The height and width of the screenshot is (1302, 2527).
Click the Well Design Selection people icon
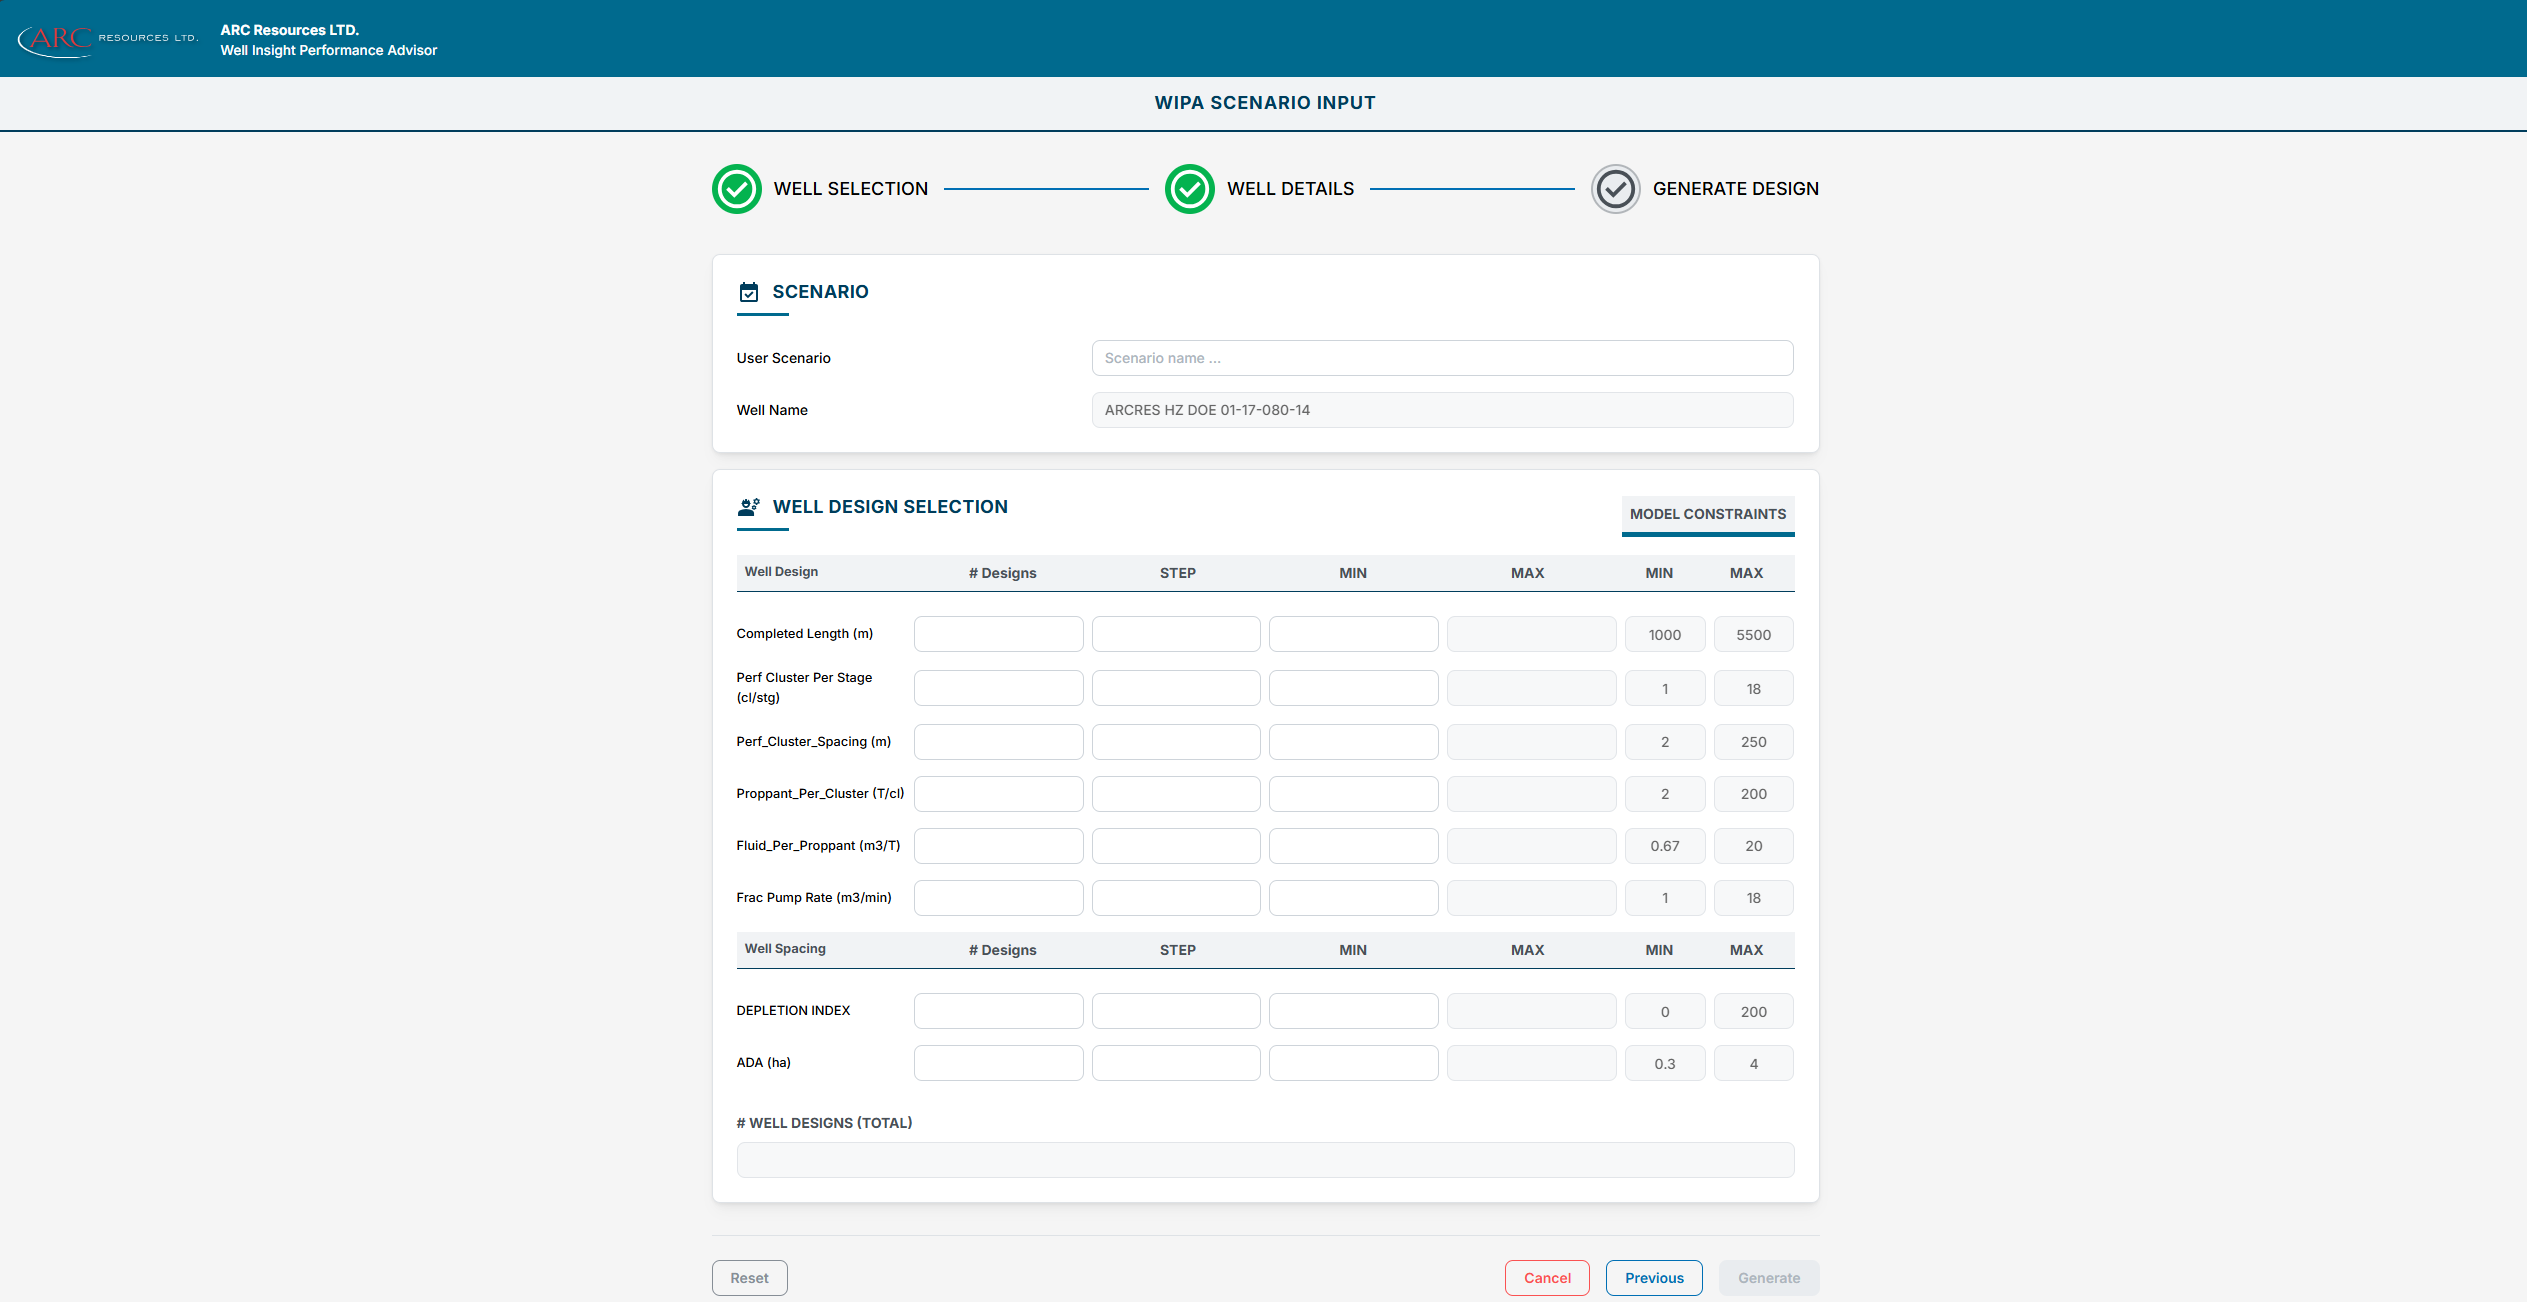point(749,507)
